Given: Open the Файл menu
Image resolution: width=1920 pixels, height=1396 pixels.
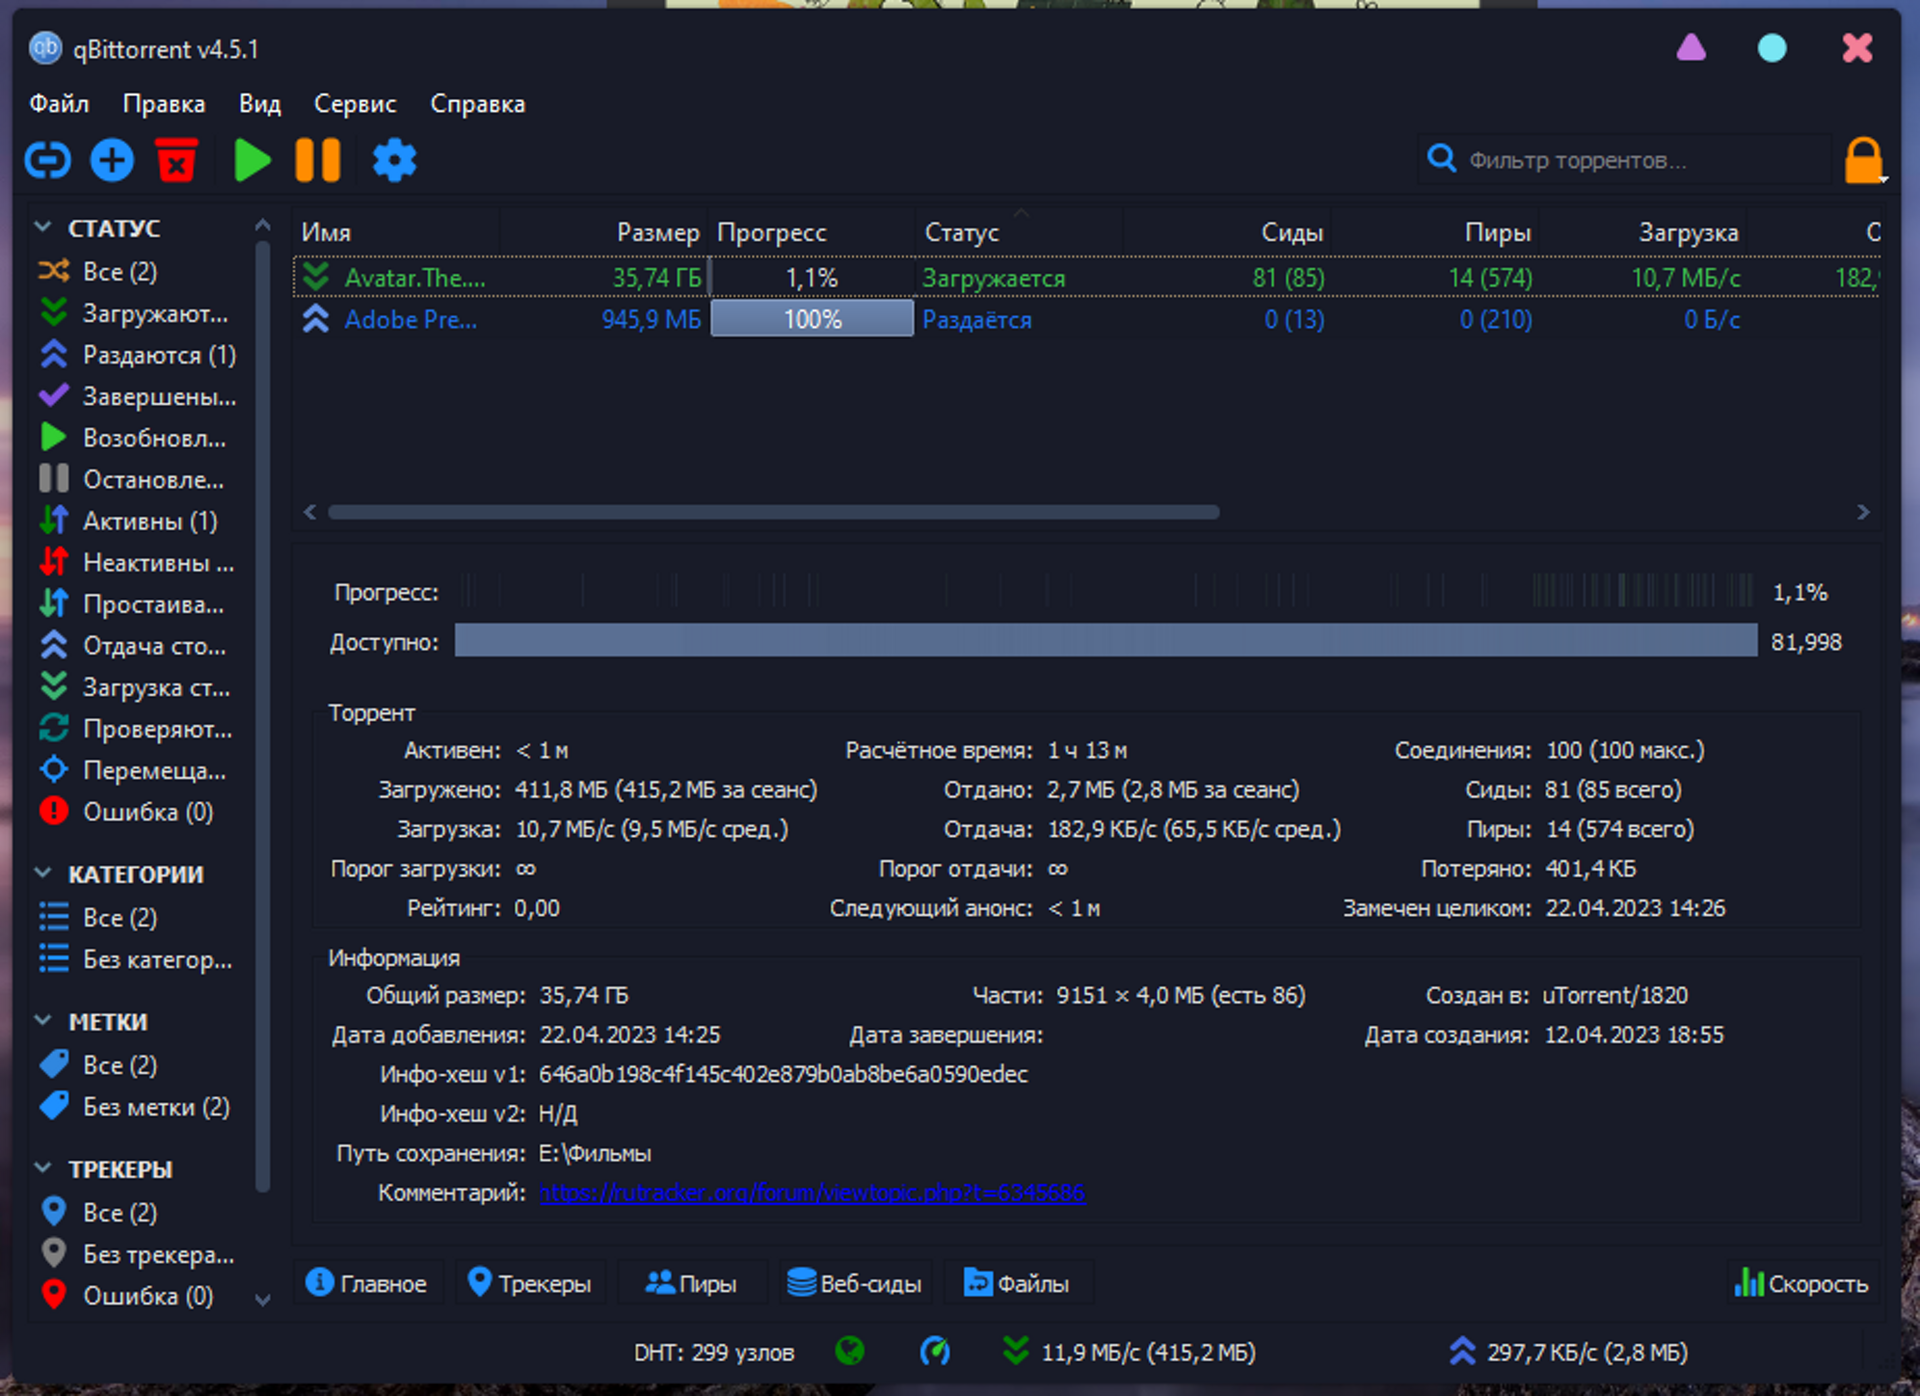Looking at the screenshot, I should coord(59,104).
